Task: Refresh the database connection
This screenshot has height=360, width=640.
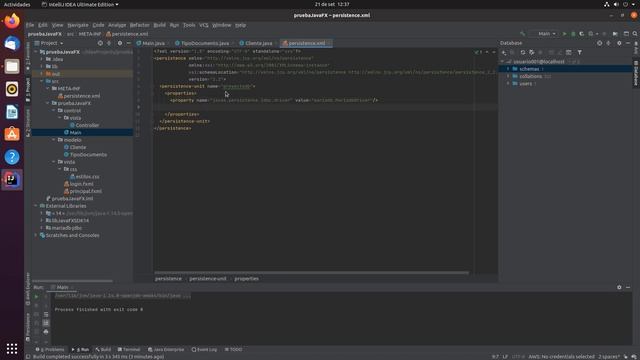Action: tap(523, 53)
